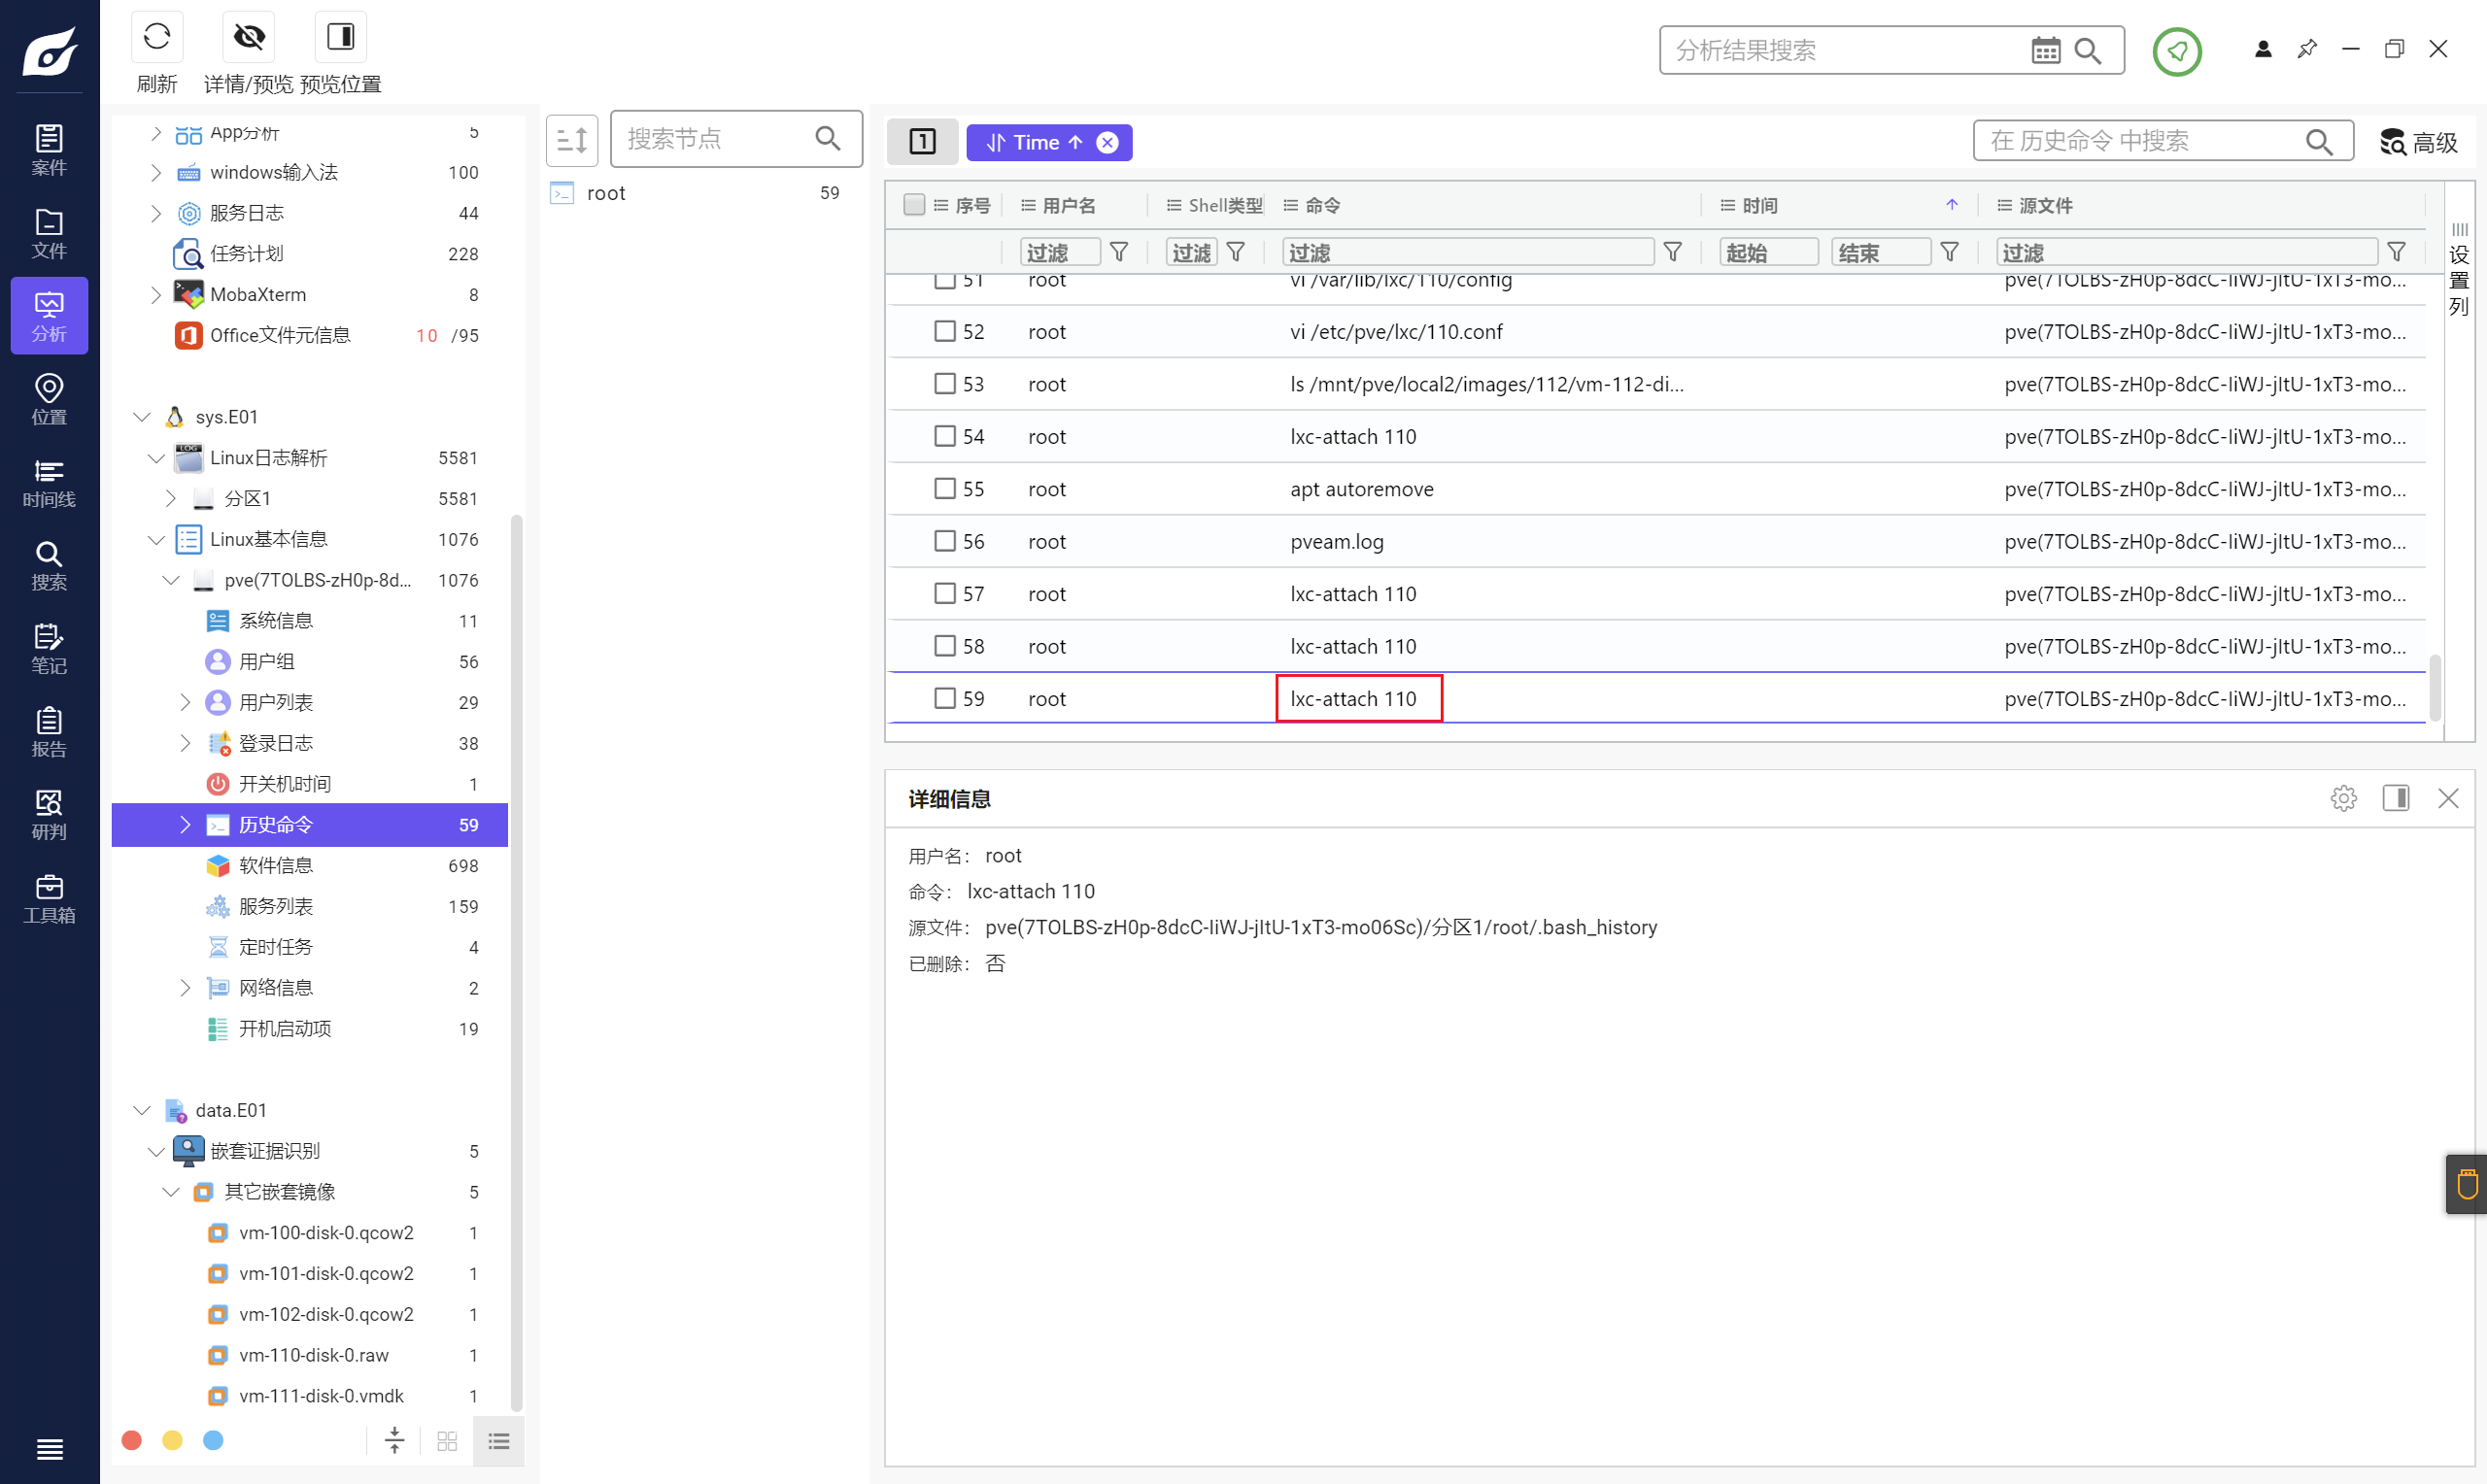Open the 案件 sidebar section
This screenshot has width=2487, height=1484.
pos(49,150)
